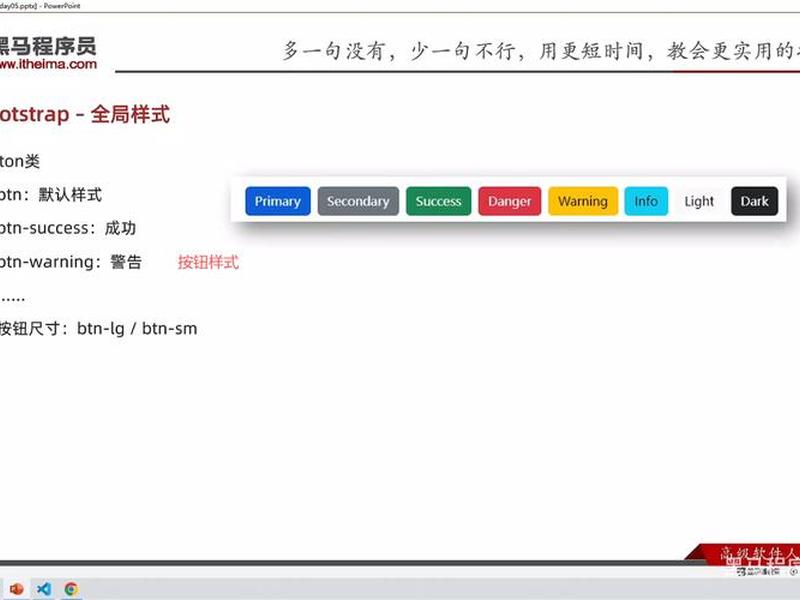Click the Light button sample
Image resolution: width=800 pixels, height=600 pixels.
(699, 201)
